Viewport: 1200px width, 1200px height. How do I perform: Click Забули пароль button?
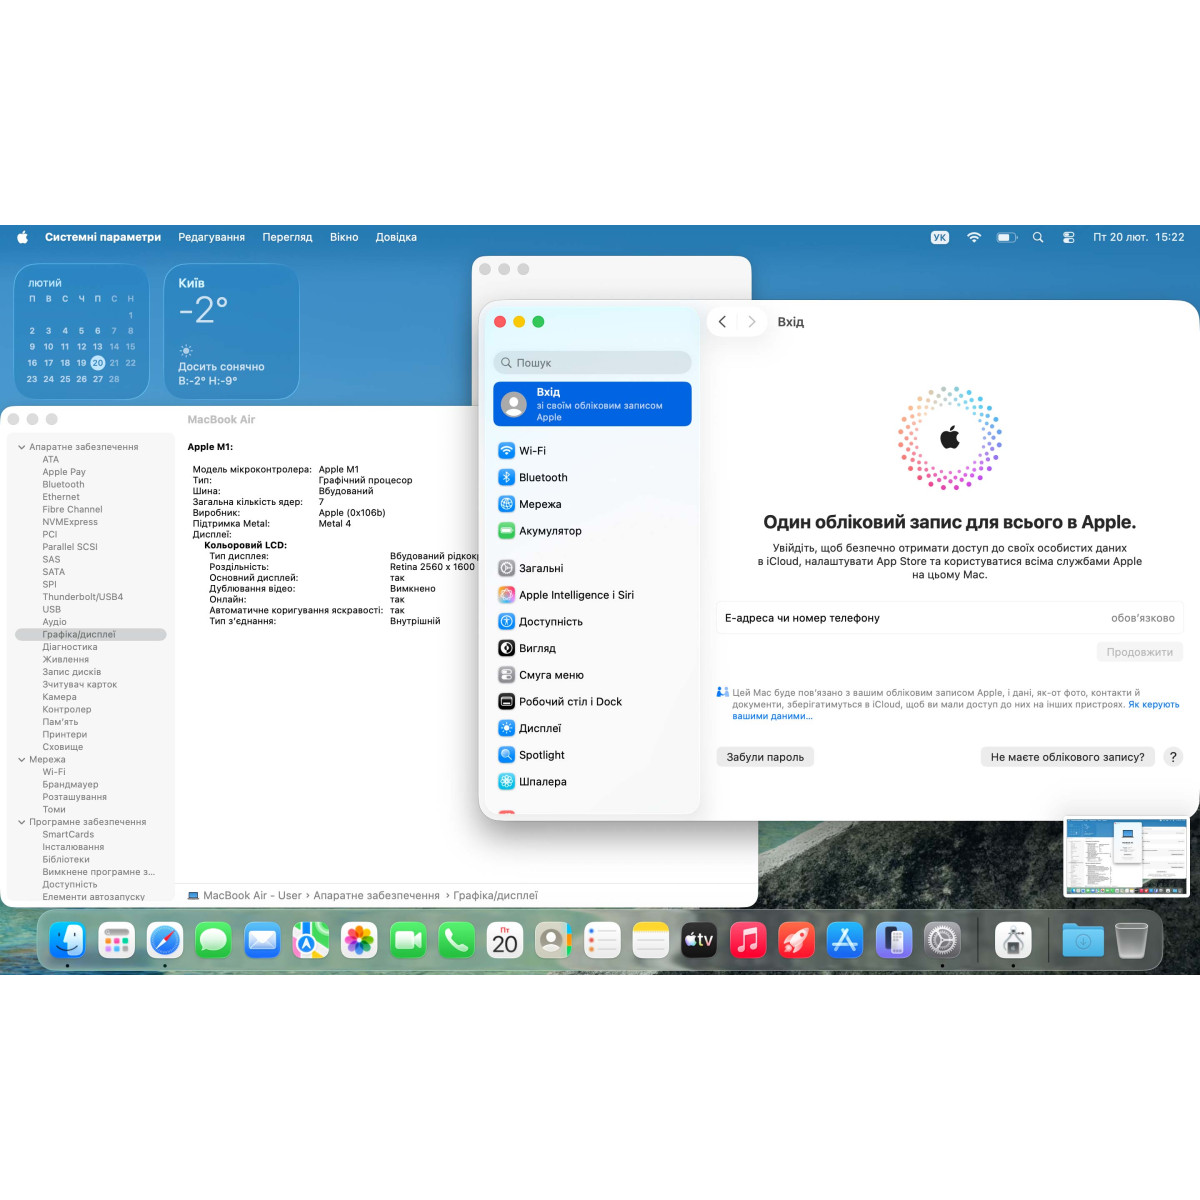pyautogui.click(x=765, y=757)
